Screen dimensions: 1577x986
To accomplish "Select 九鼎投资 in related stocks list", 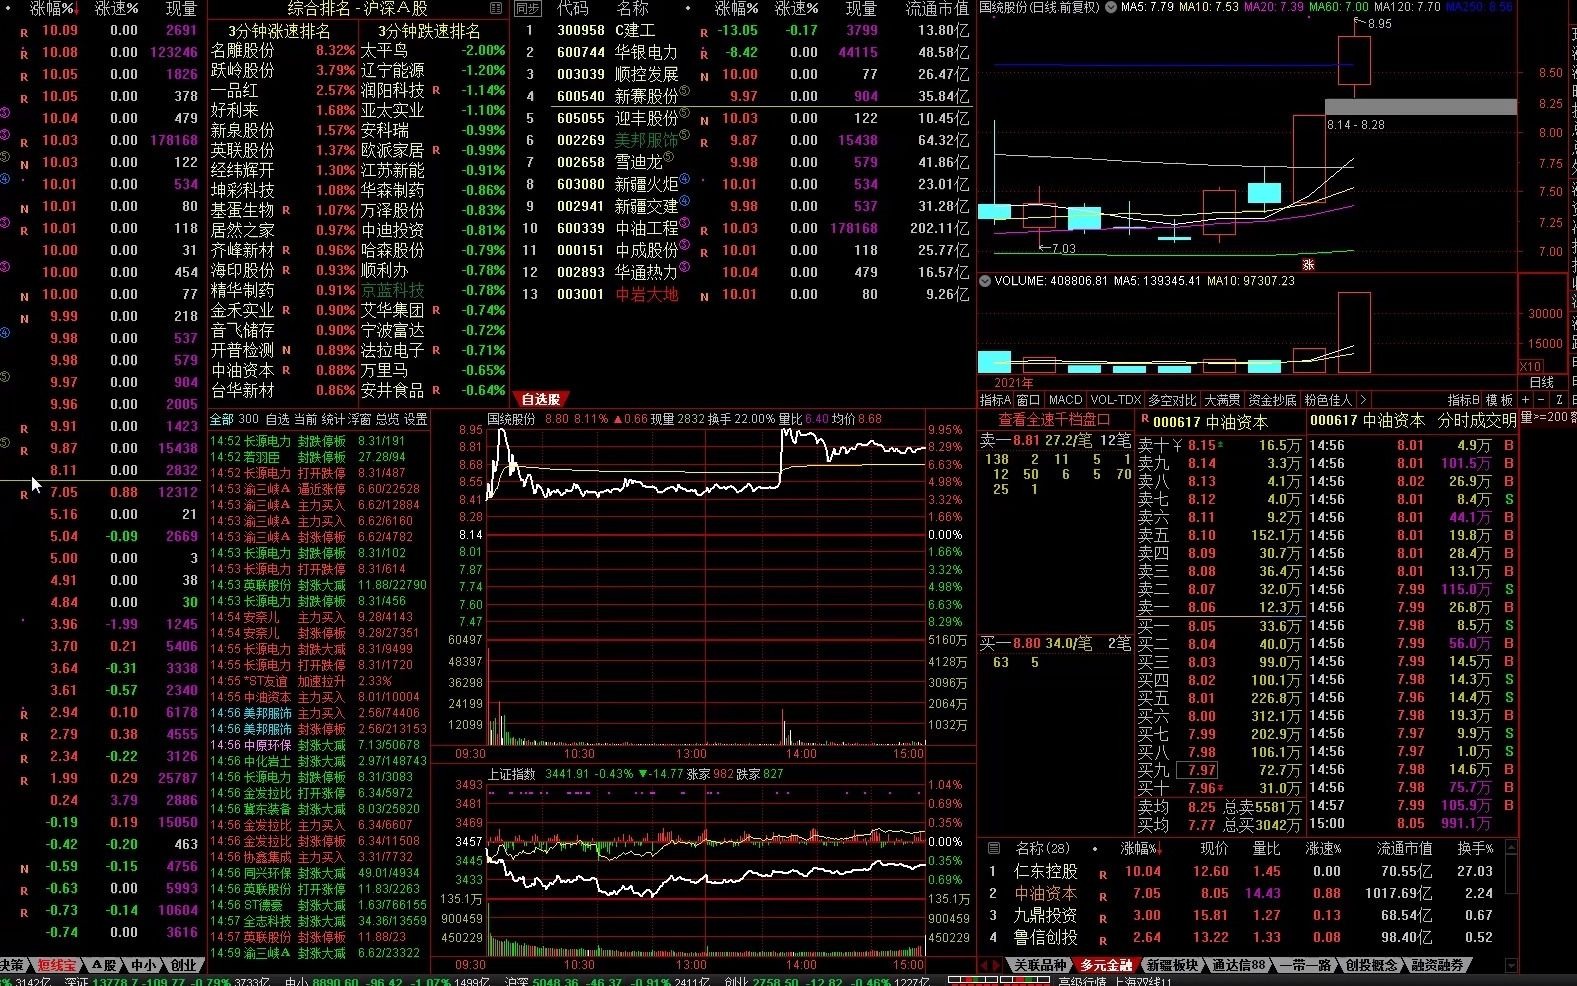I will (1046, 915).
